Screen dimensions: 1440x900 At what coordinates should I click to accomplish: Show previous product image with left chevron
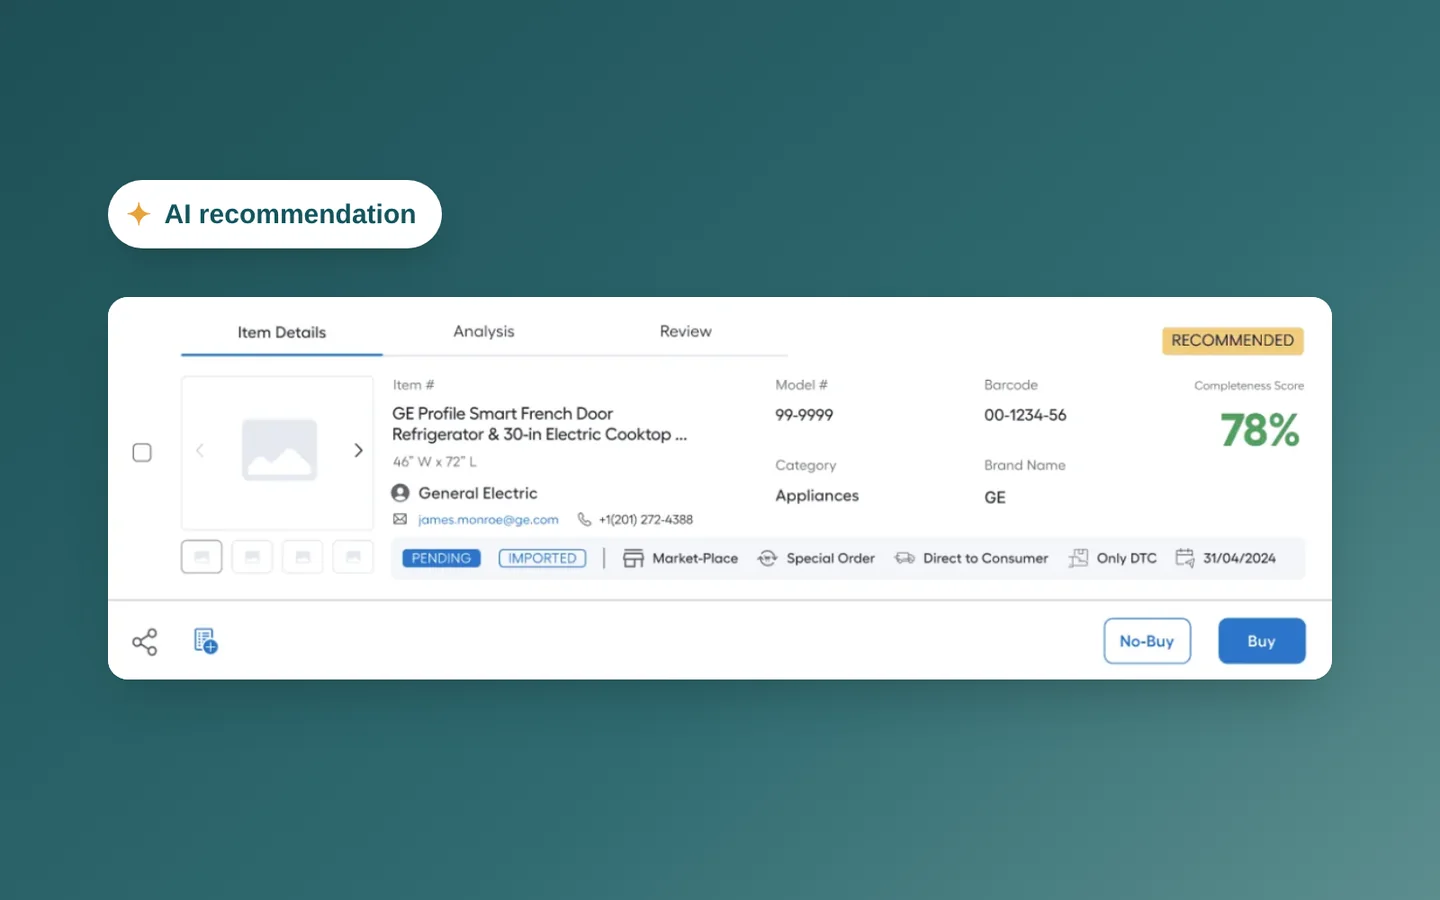(200, 451)
